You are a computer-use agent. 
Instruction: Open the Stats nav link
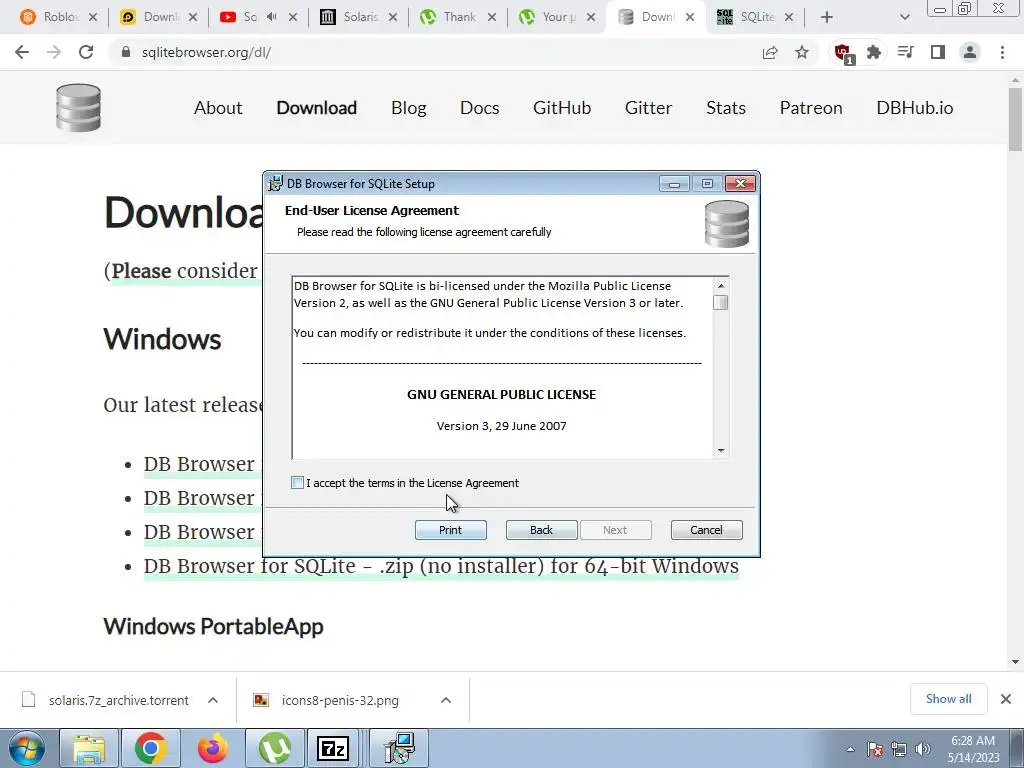pos(726,108)
